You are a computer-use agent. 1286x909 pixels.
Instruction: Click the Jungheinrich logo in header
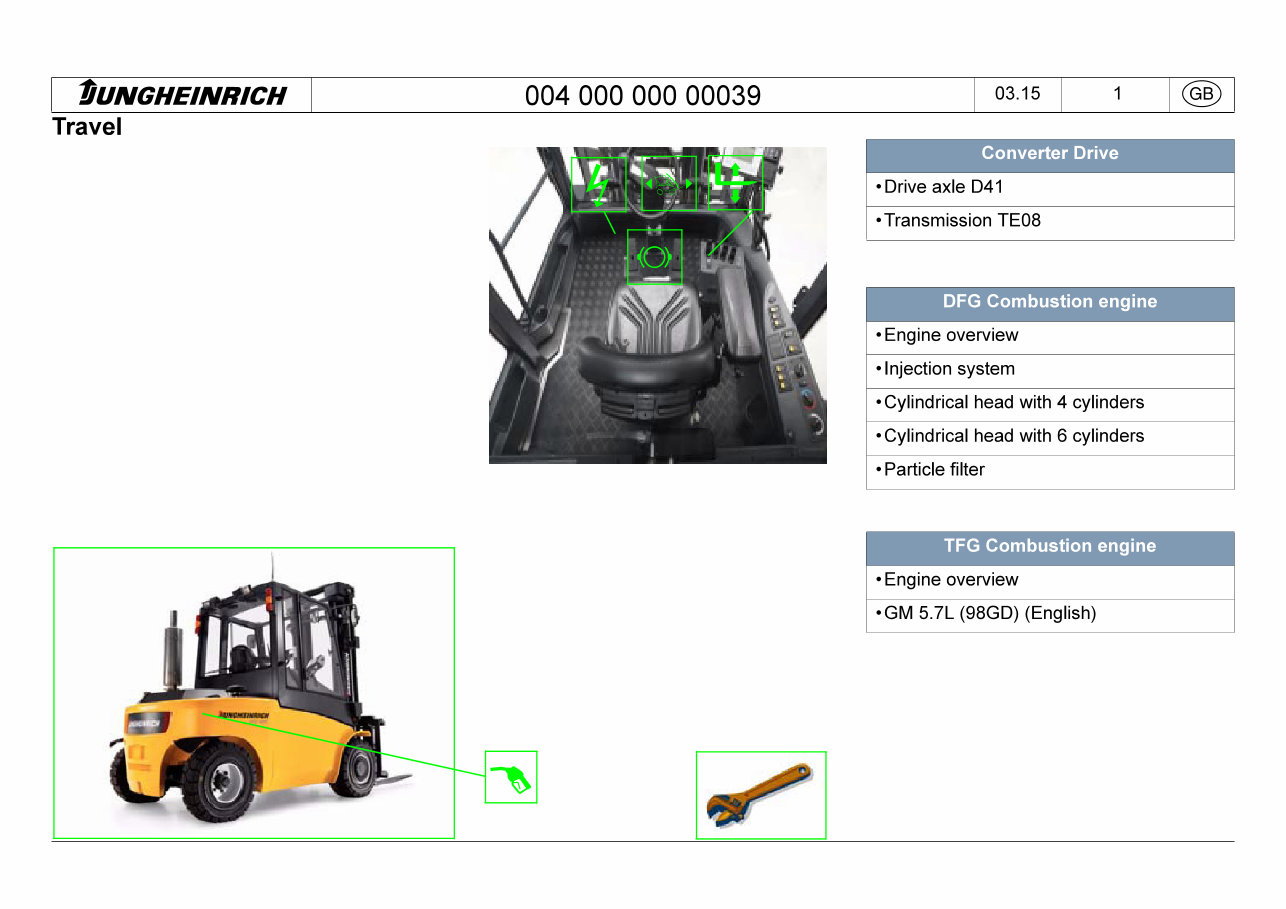[182, 94]
